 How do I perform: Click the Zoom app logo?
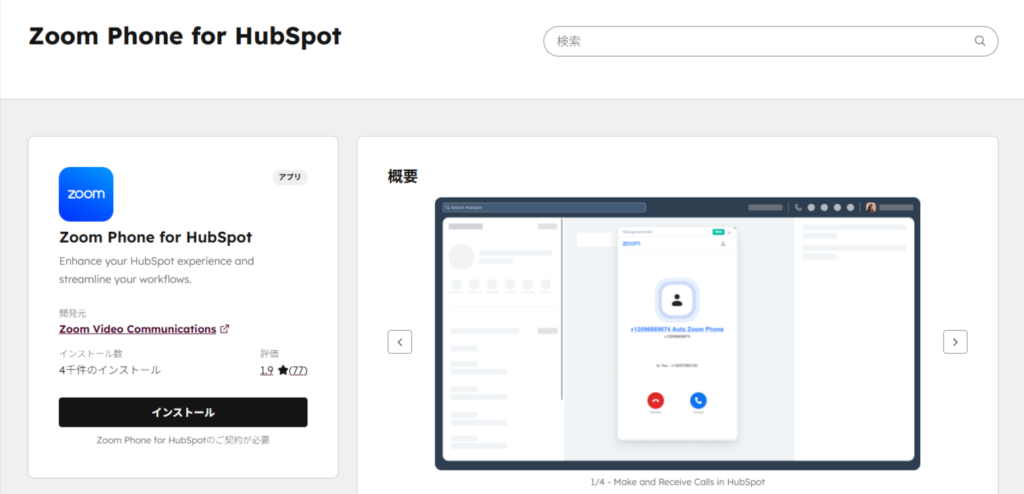coord(86,194)
